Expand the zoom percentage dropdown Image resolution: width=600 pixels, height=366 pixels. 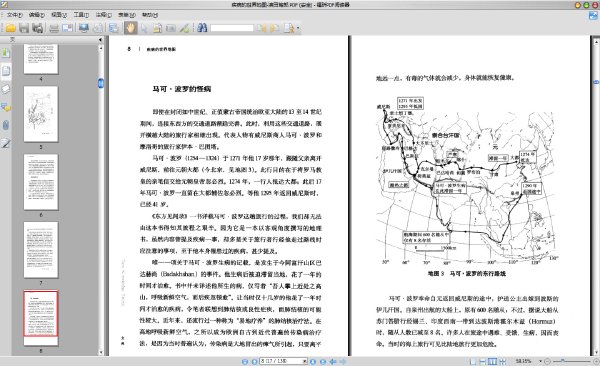(x=540, y=361)
